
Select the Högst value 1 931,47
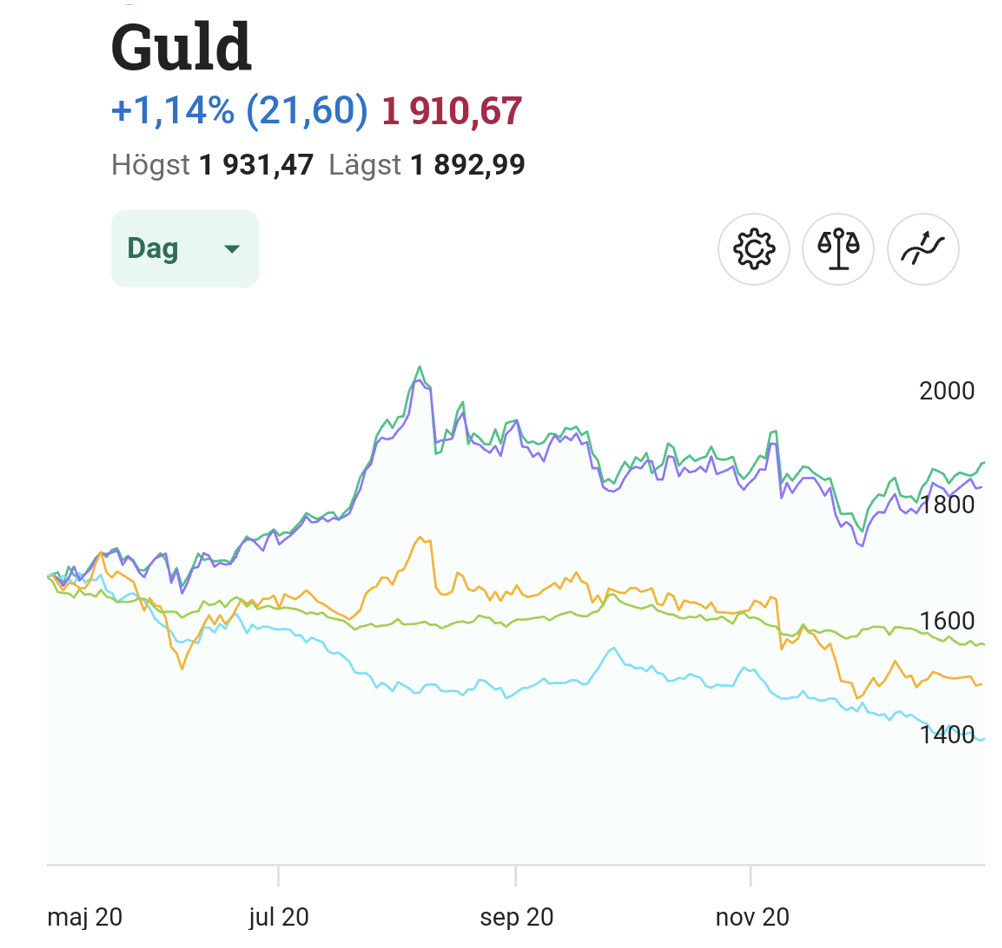[x=256, y=164]
